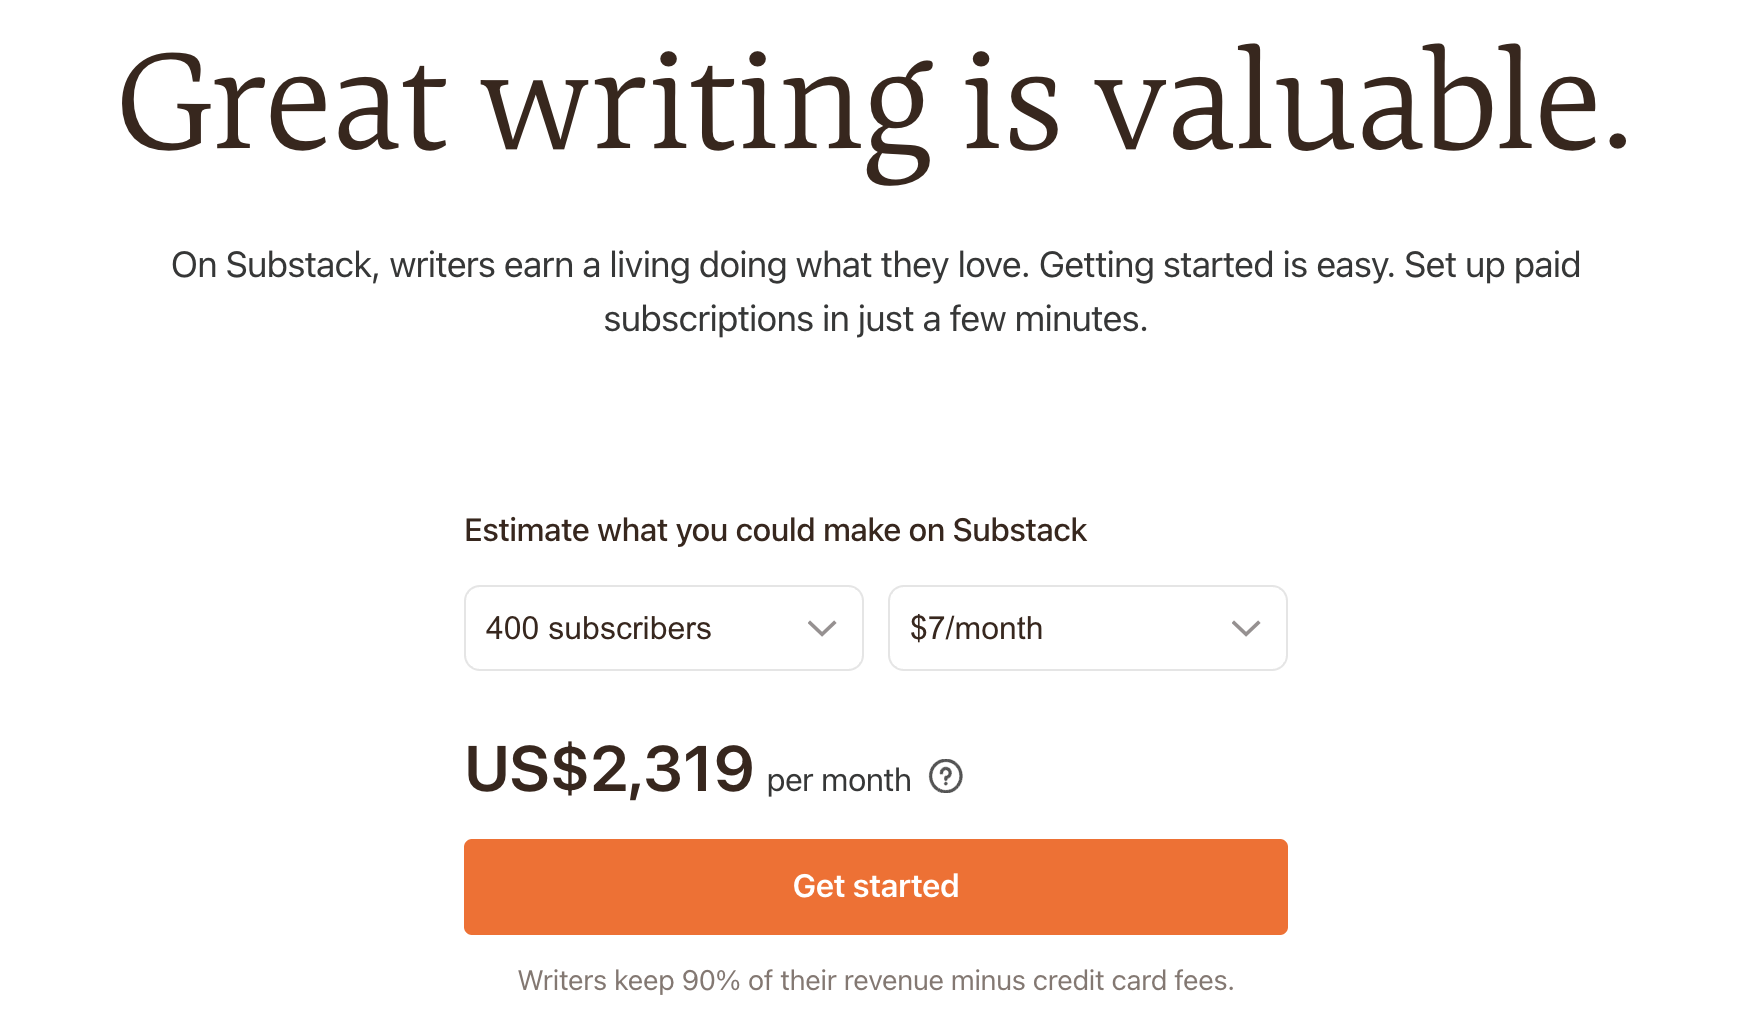Select the US$2,319 earnings figure
The width and height of the screenshot is (1748, 1026).
[608, 769]
